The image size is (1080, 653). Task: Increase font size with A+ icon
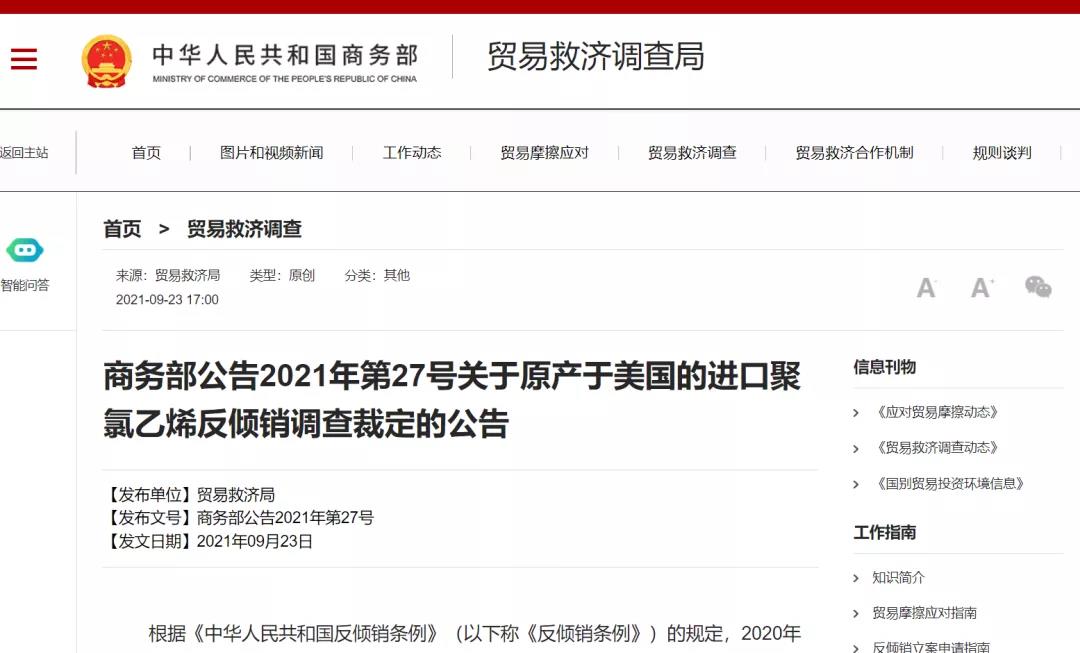(982, 287)
